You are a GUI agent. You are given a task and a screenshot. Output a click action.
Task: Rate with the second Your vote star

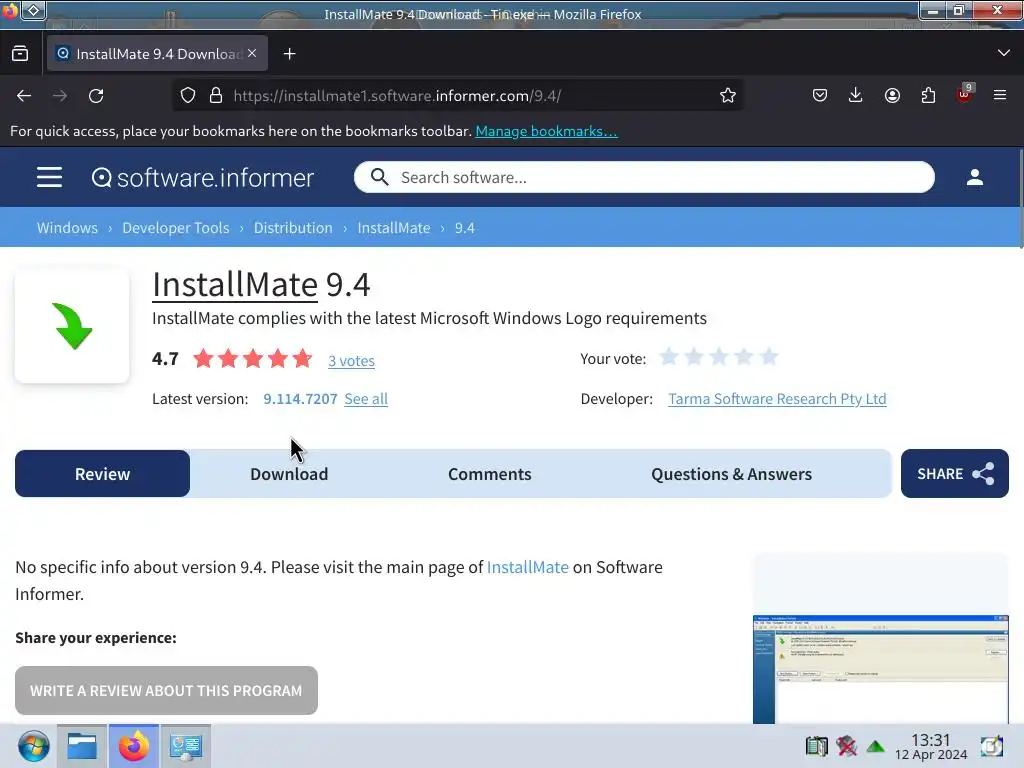(x=694, y=357)
